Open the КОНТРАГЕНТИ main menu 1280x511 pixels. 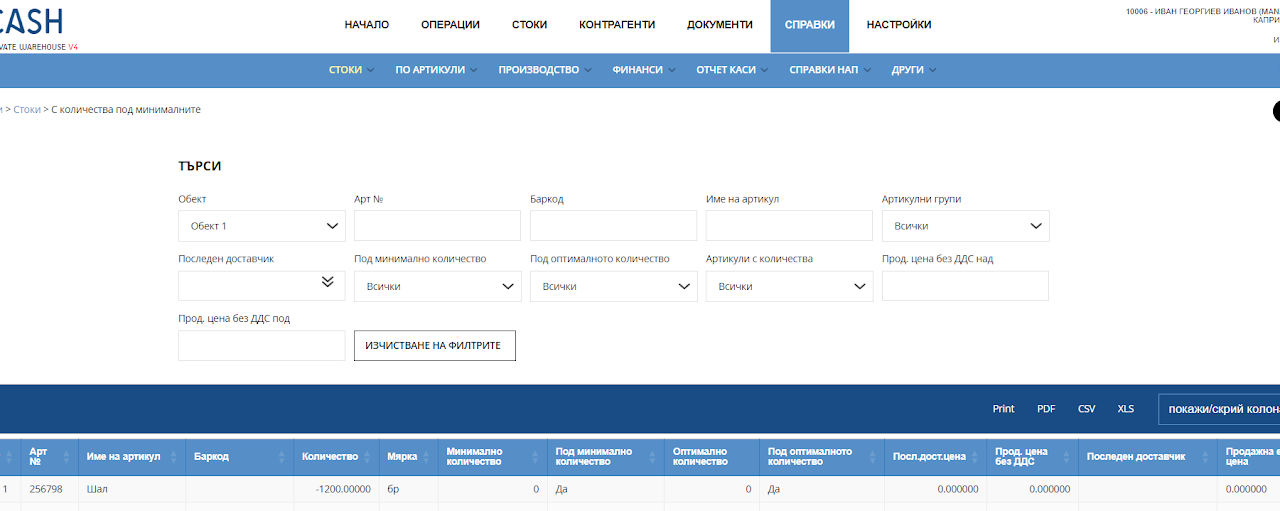617,25
